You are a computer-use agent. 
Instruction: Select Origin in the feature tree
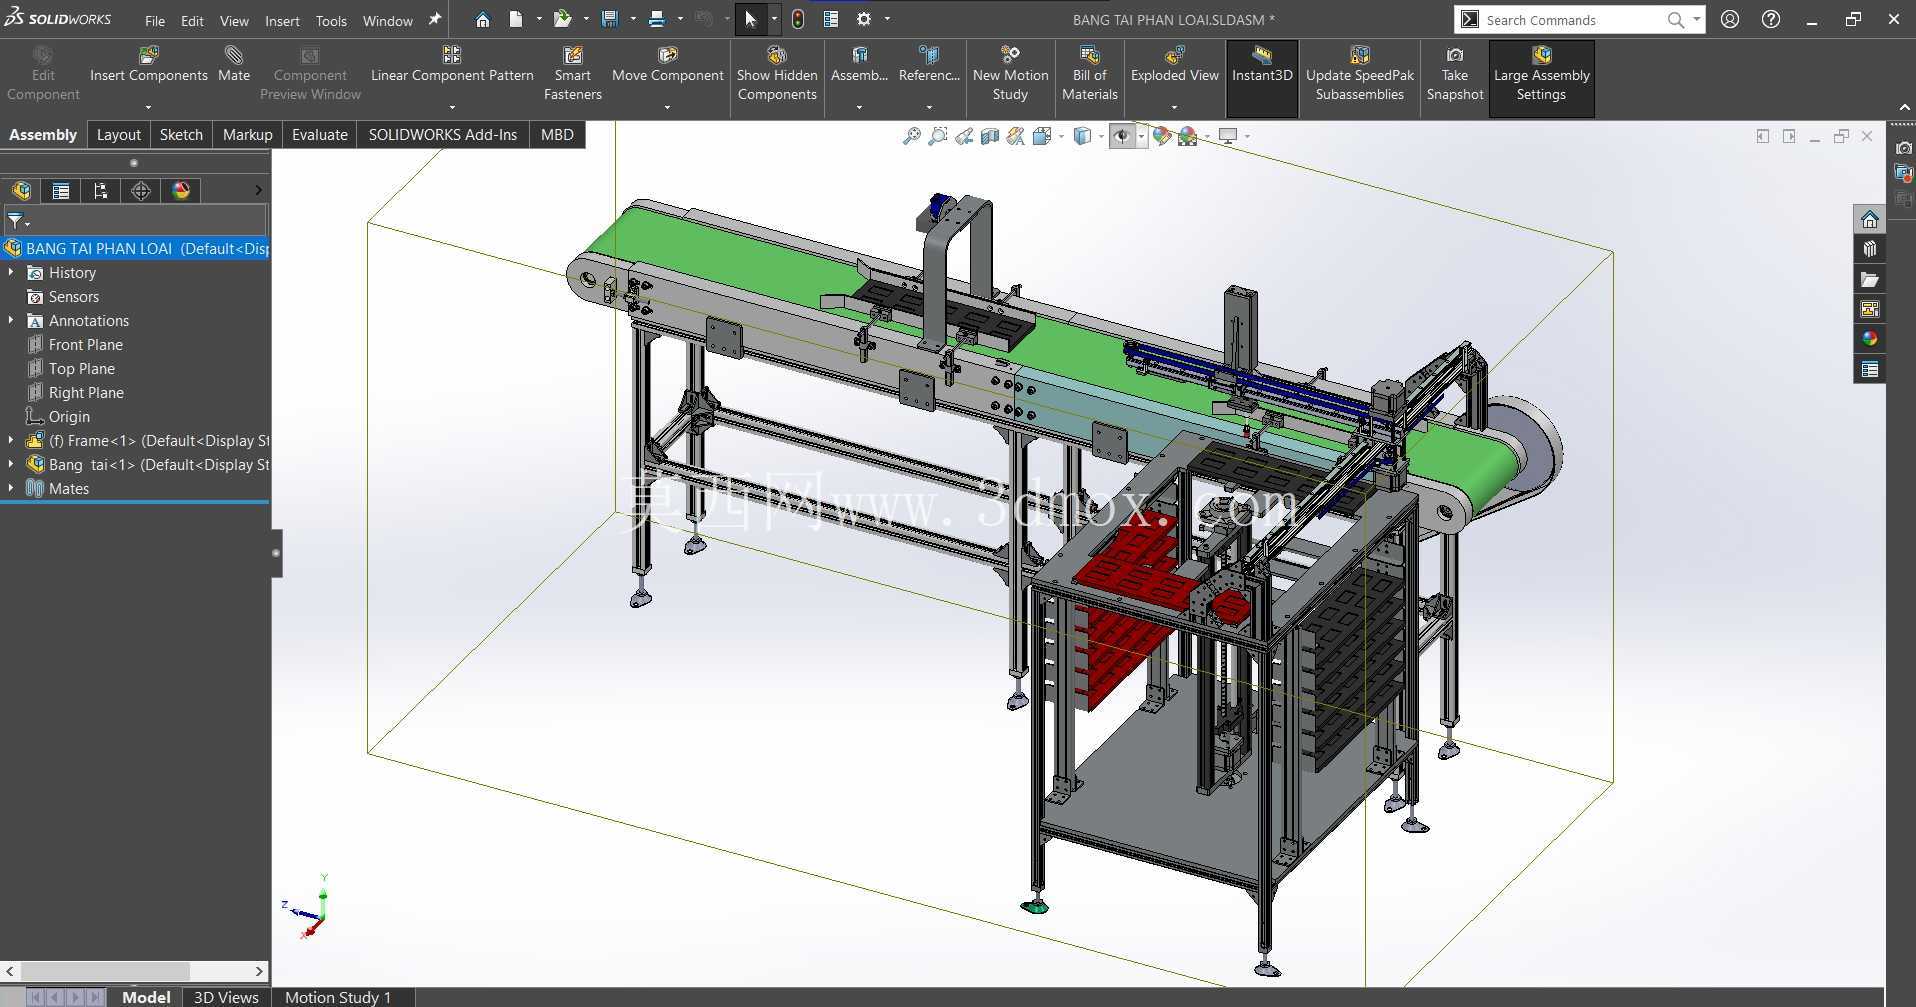pyautogui.click(x=69, y=416)
